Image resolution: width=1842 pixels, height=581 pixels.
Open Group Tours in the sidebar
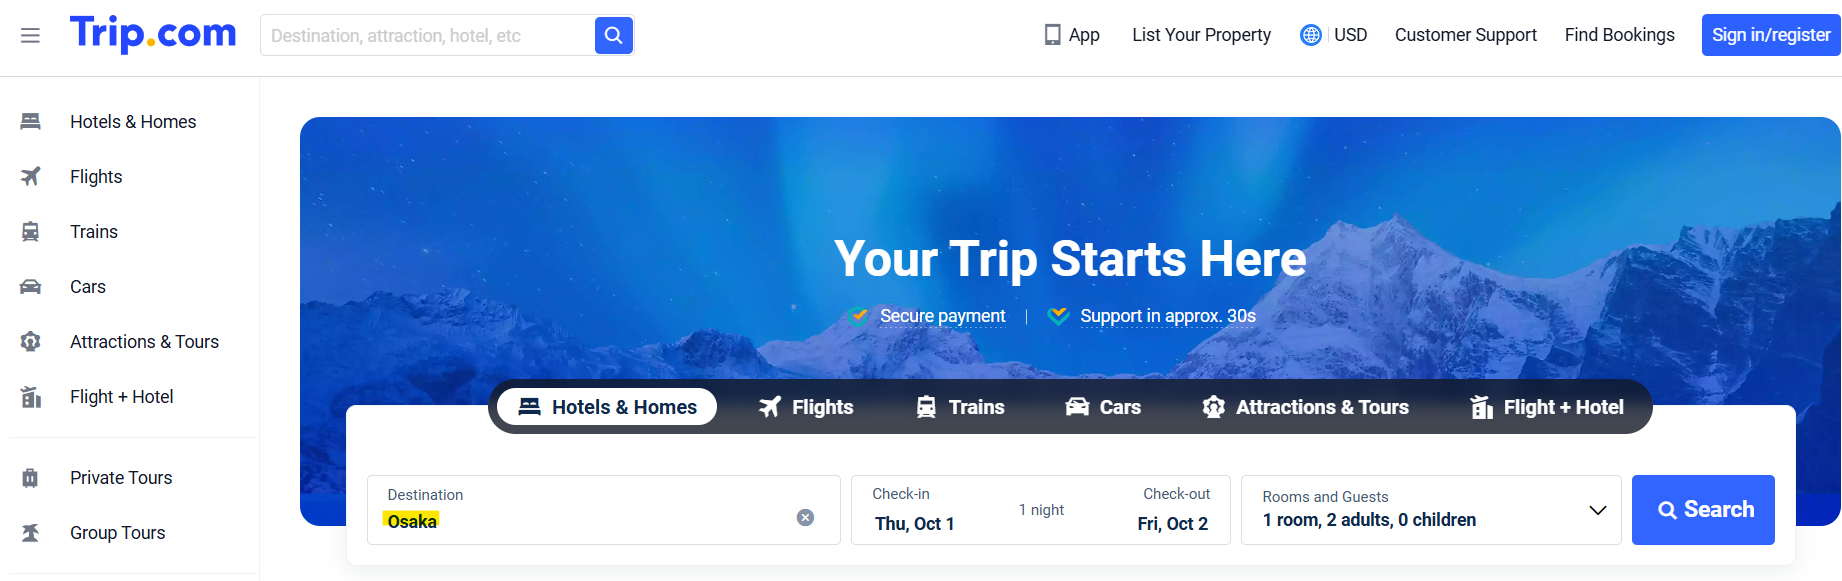(x=117, y=533)
